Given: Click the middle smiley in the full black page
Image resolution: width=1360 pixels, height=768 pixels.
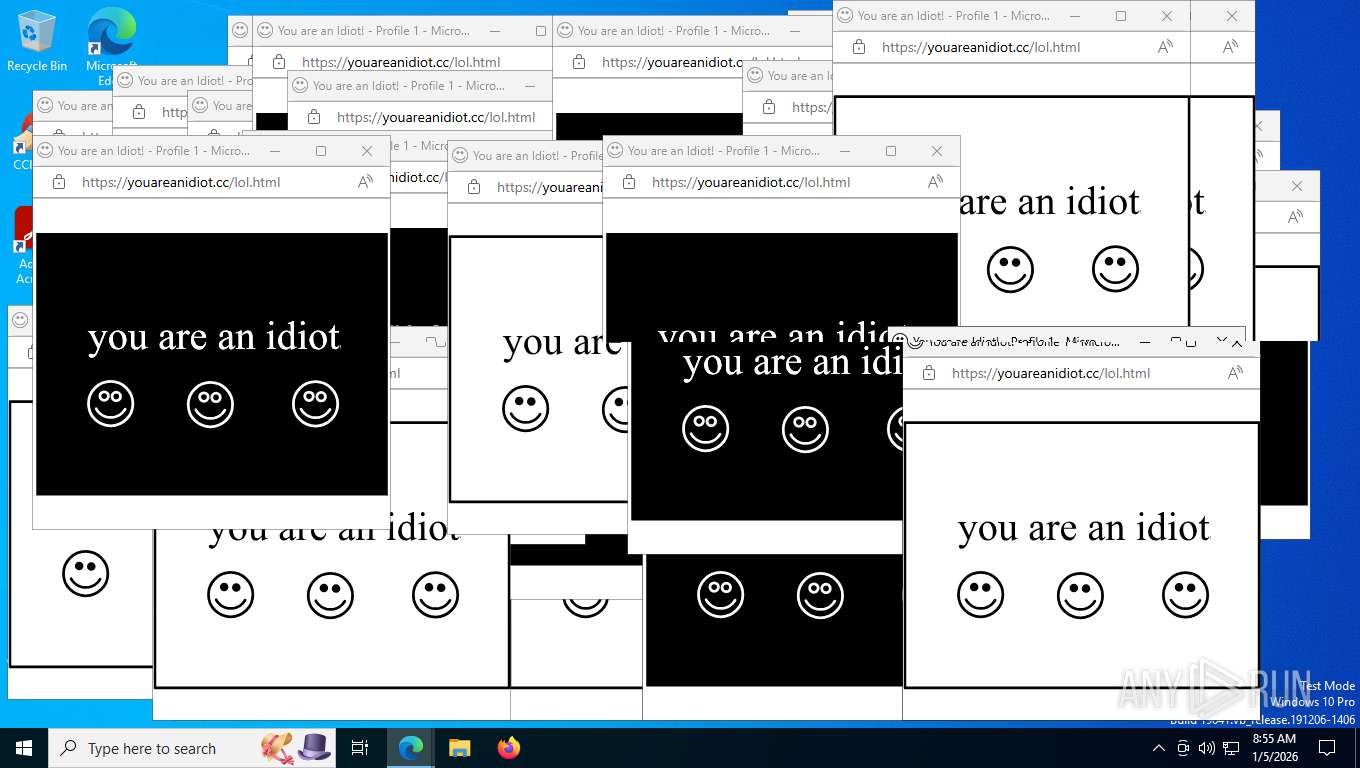Looking at the screenshot, I should [210, 404].
